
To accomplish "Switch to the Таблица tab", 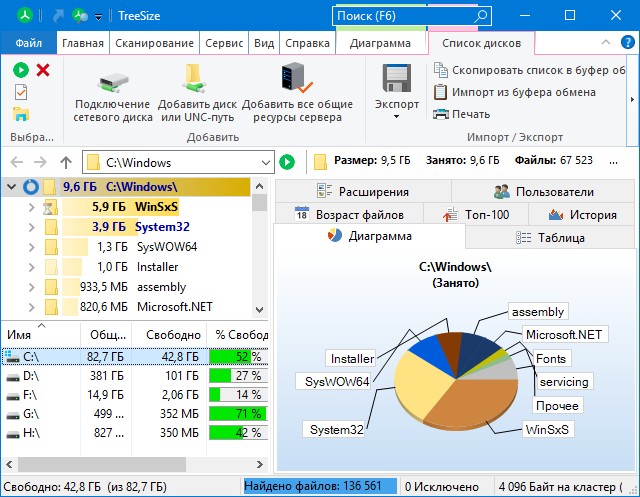I will [550, 237].
